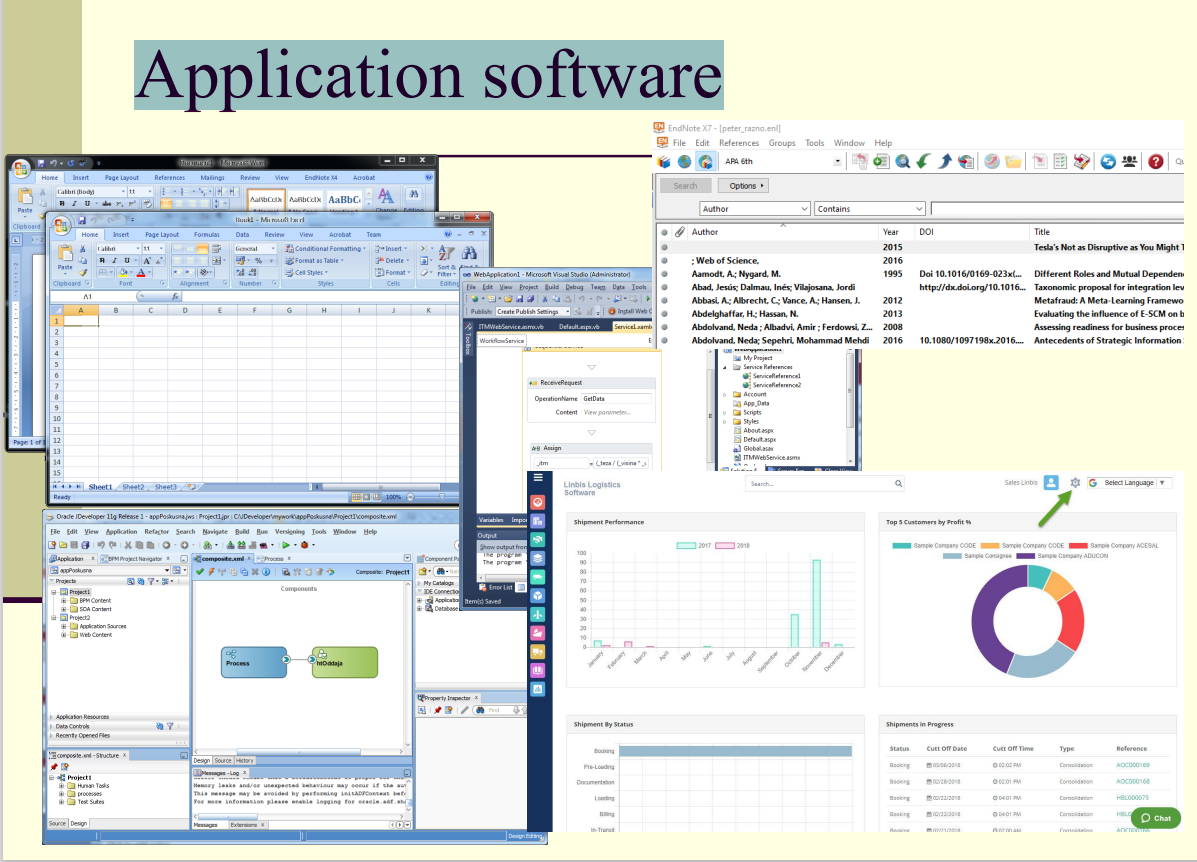This screenshot has width=1197, height=862.
Task: Click green Run arrow in JDeveloper toolbar
Action: coord(286,545)
